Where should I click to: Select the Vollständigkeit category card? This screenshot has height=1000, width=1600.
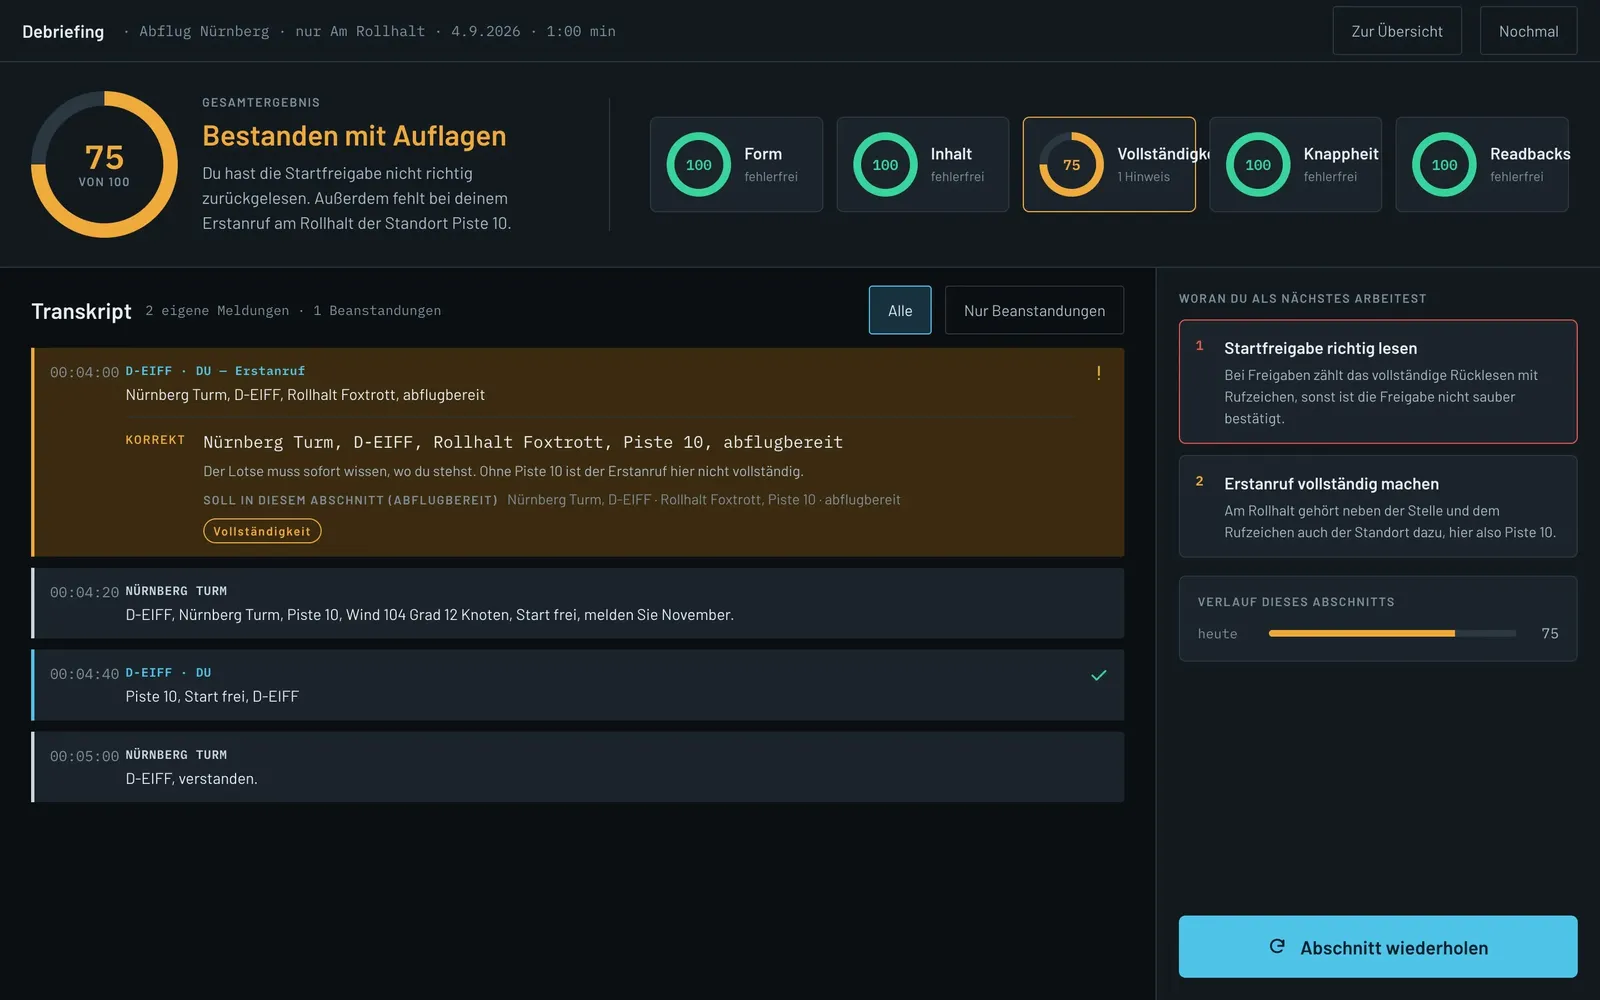coord(1109,165)
